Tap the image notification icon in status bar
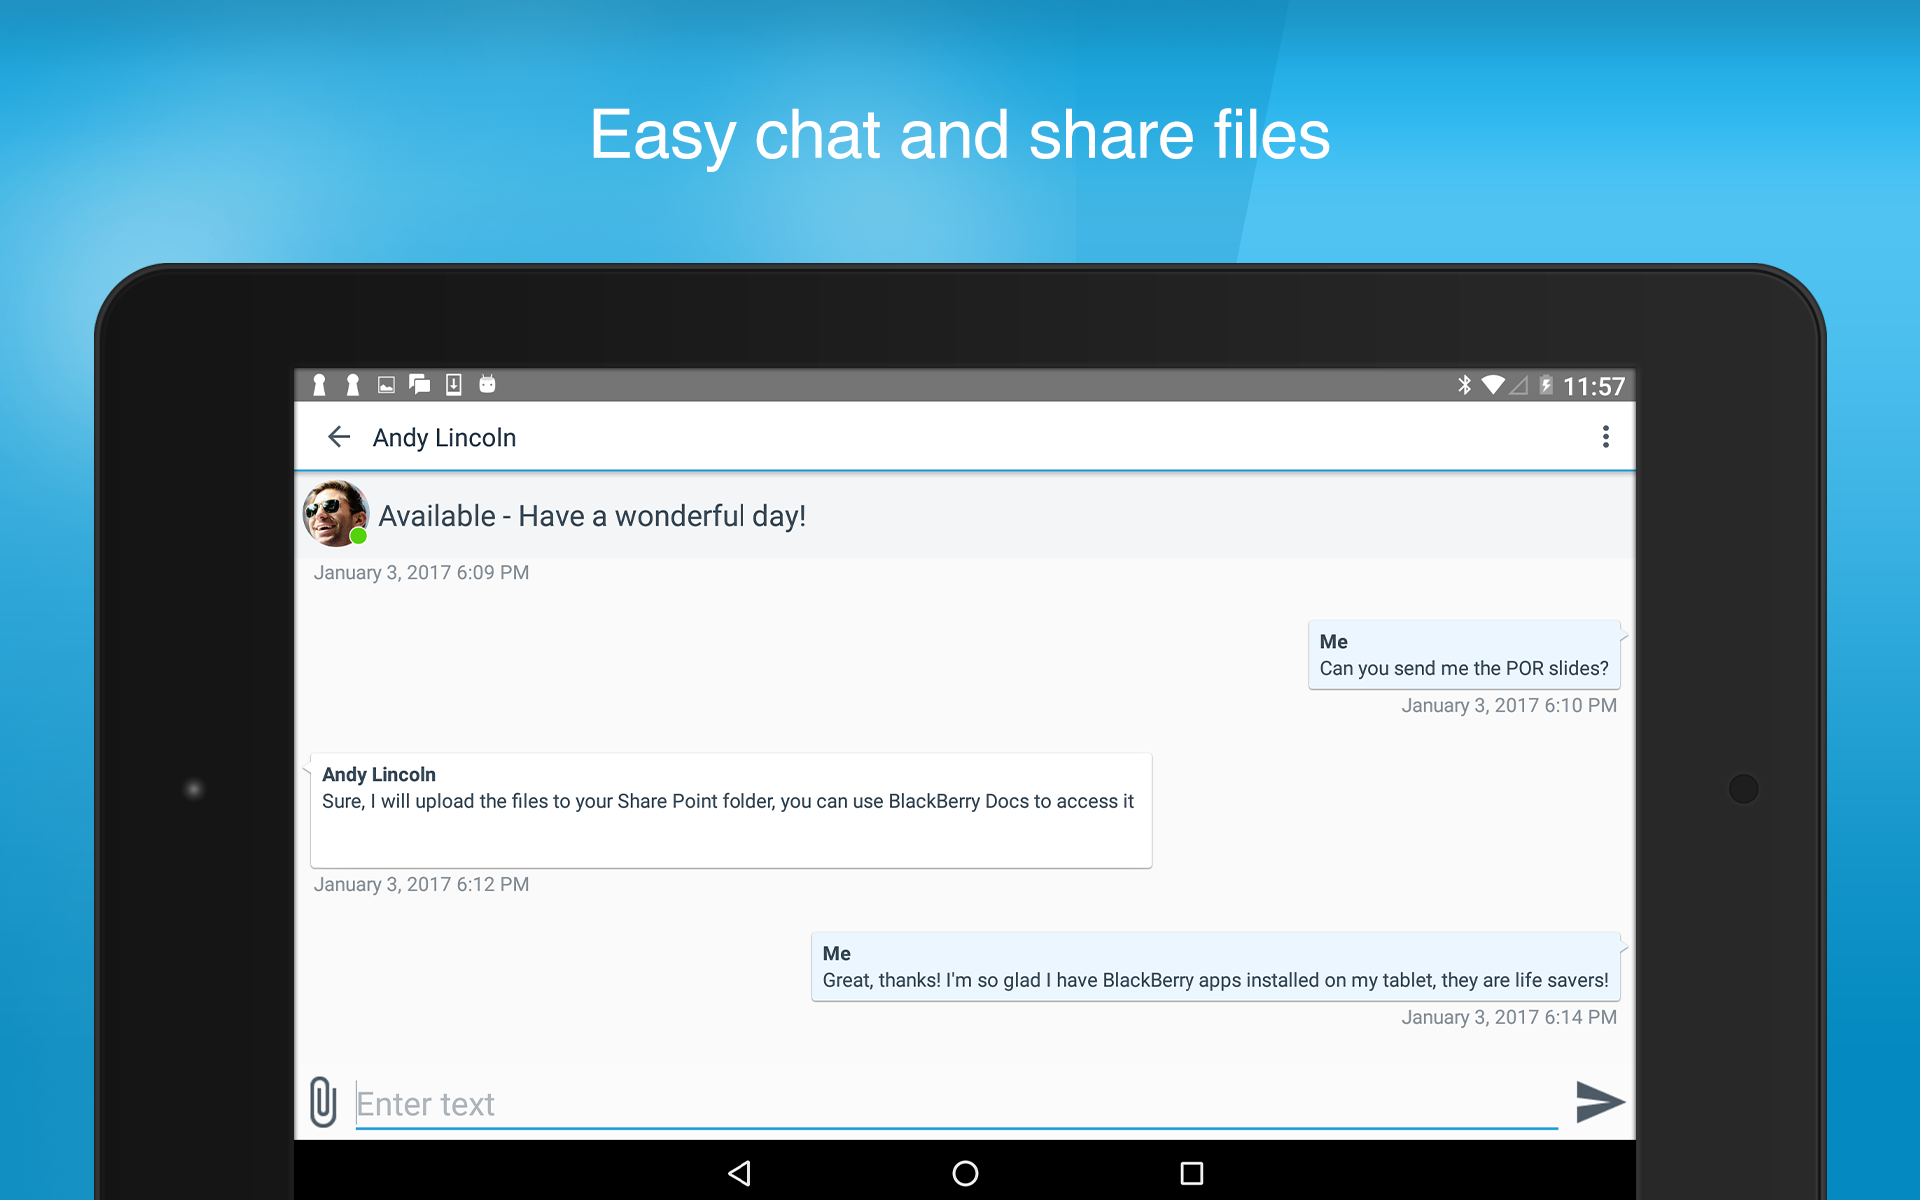This screenshot has height=1200, width=1920. [386, 384]
